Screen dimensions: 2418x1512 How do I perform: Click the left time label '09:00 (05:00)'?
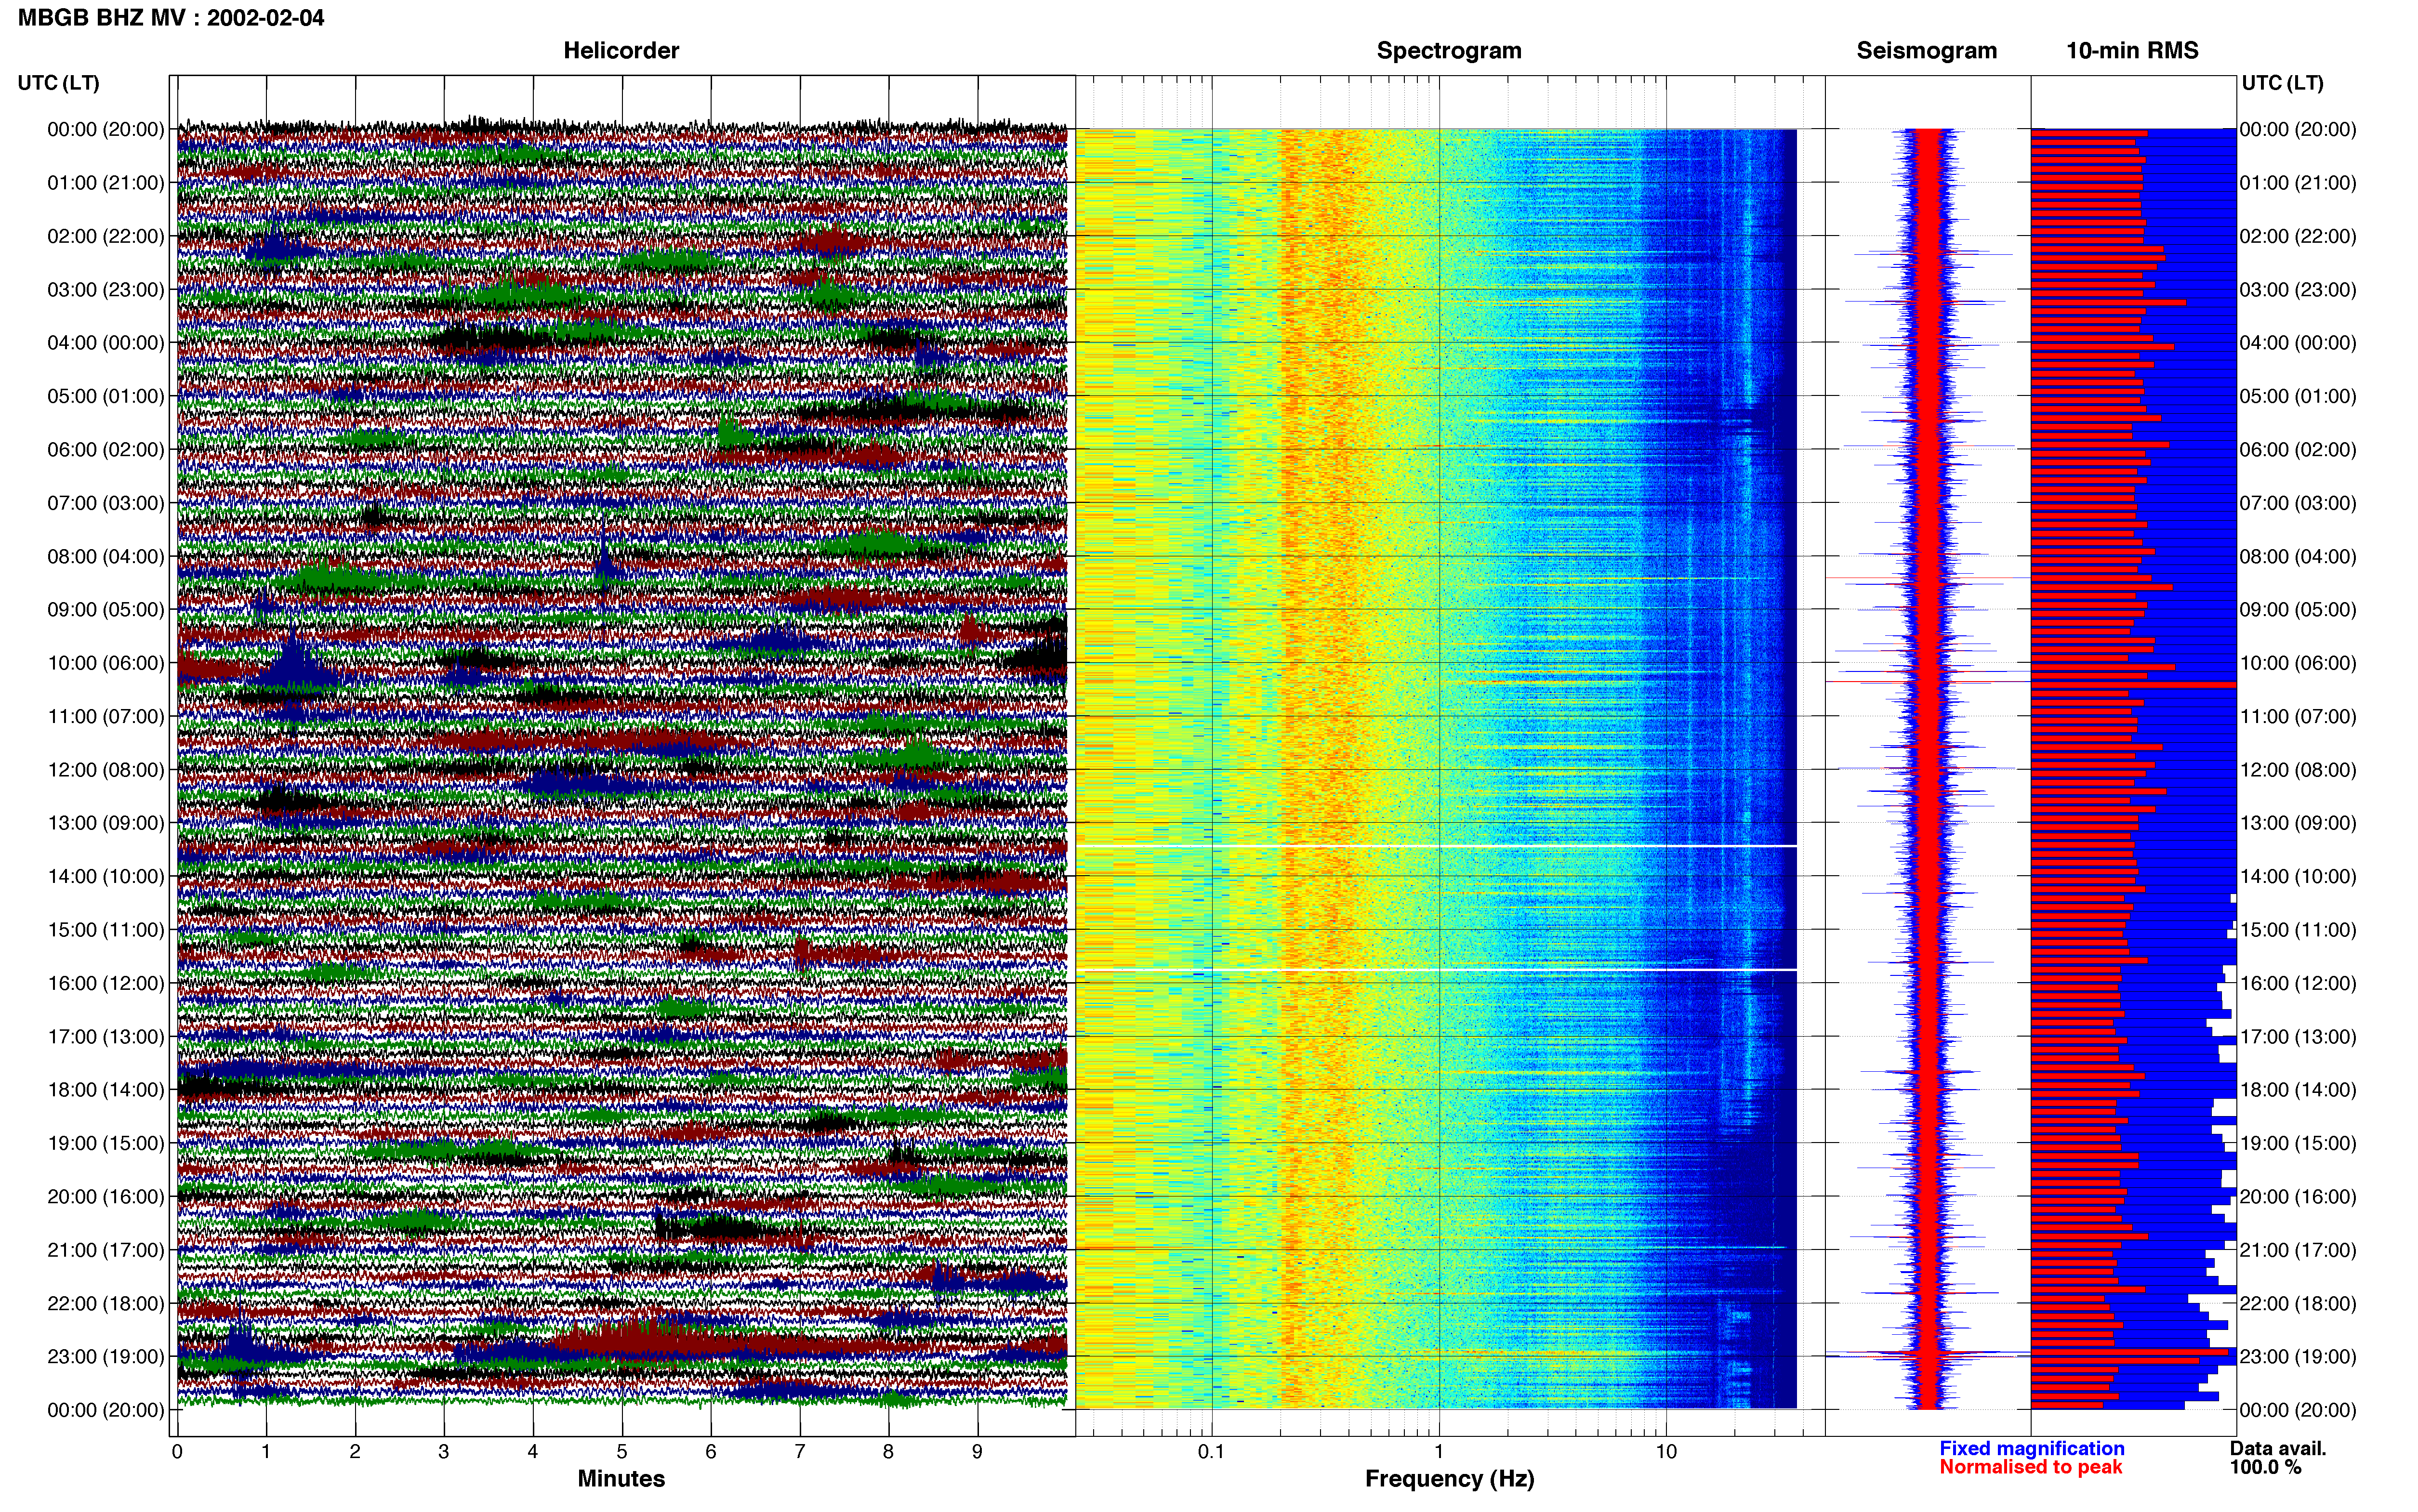pos(106,609)
